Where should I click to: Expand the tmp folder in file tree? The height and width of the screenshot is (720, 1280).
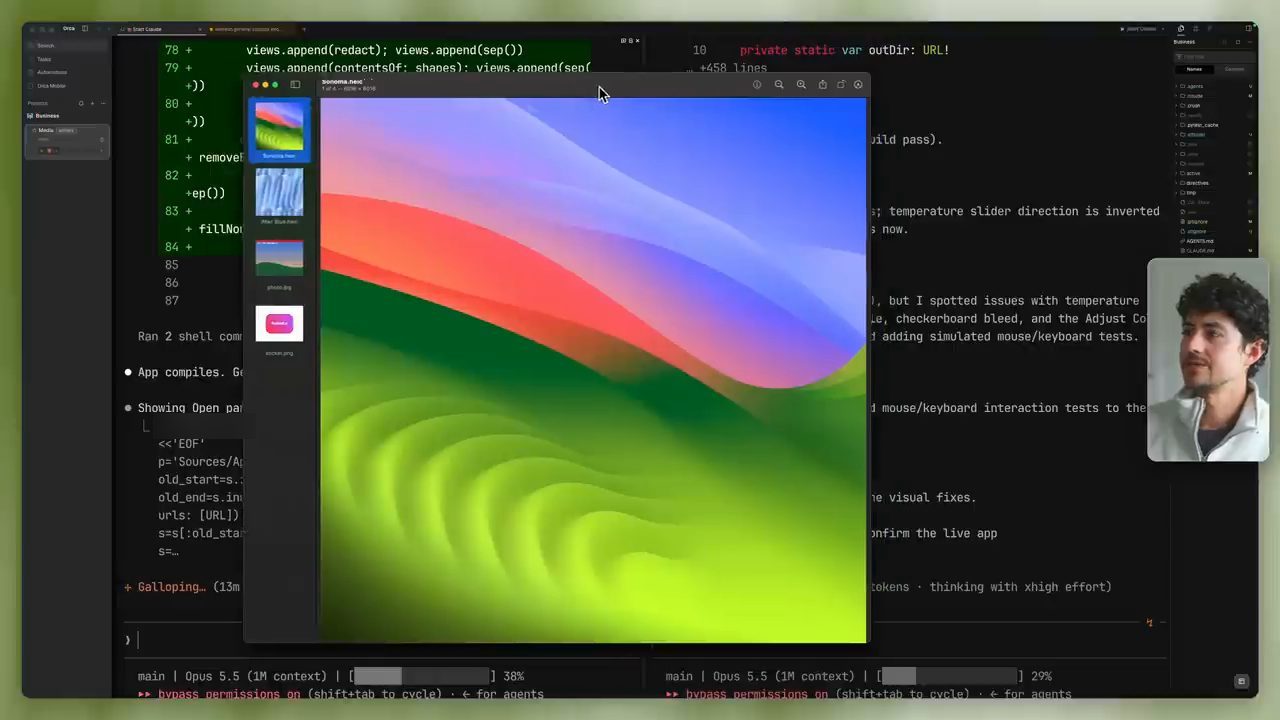[x=1190, y=192]
